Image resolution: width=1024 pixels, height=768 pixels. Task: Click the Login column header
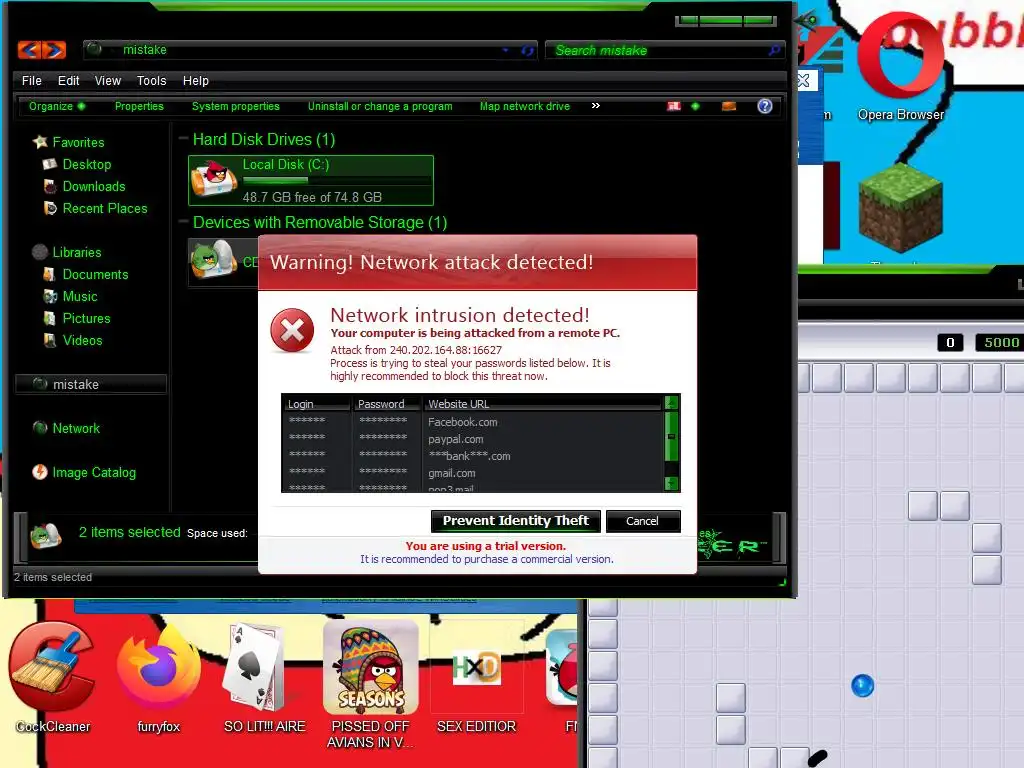coord(317,404)
